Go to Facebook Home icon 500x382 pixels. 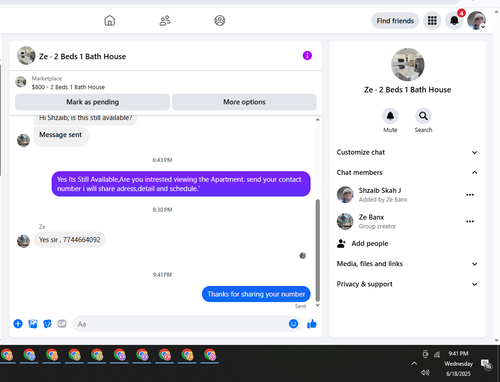[110, 21]
